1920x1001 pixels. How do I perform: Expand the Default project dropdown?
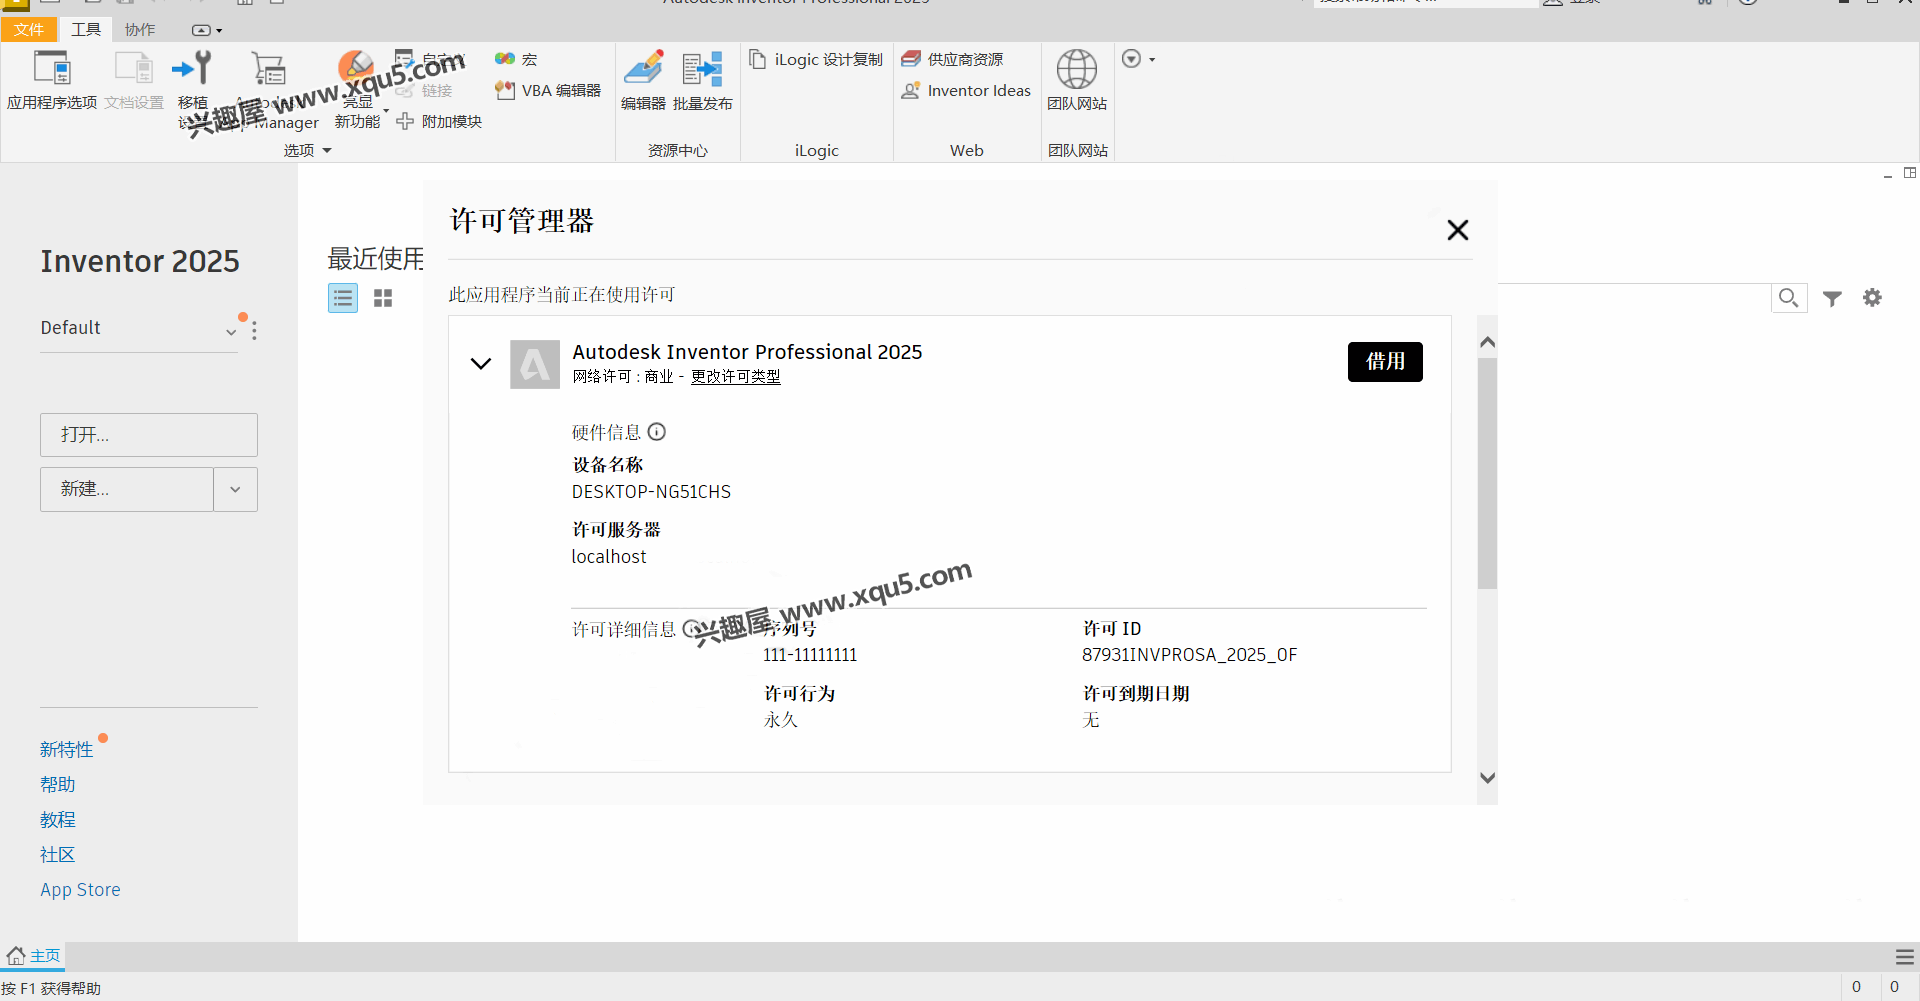[x=231, y=331]
